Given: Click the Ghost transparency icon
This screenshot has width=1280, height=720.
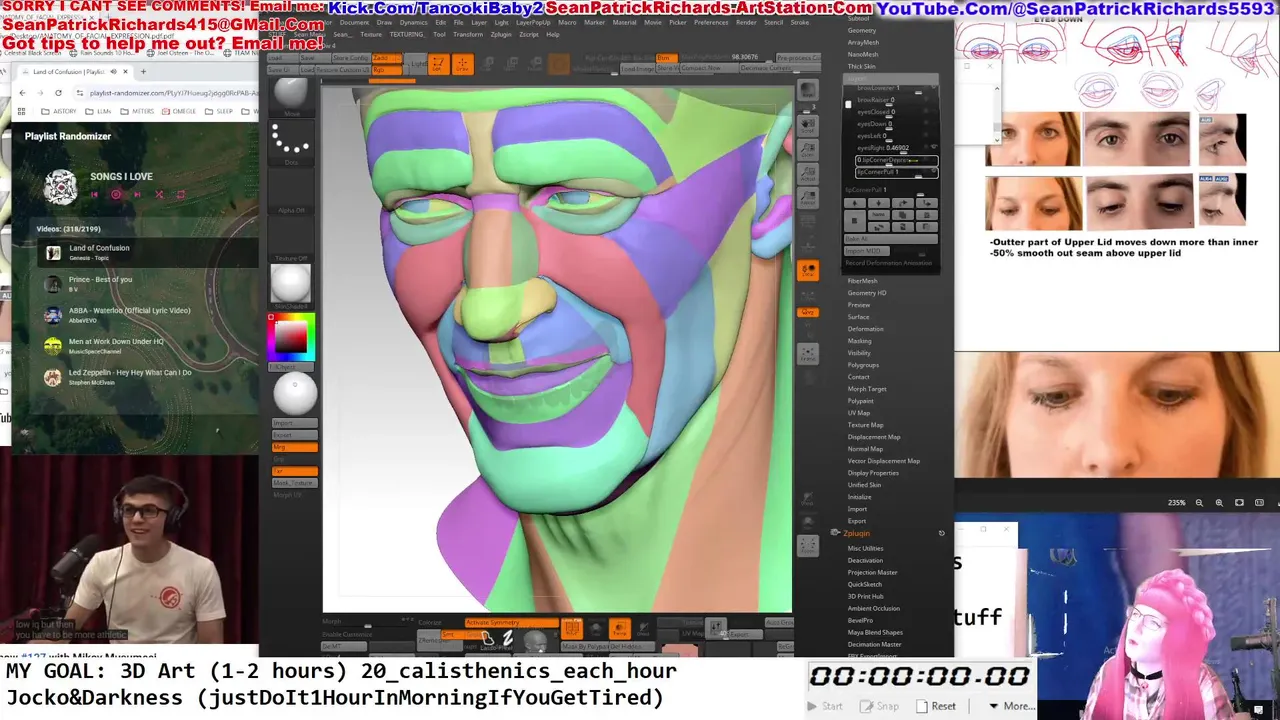Looking at the screenshot, I should click(644, 628).
